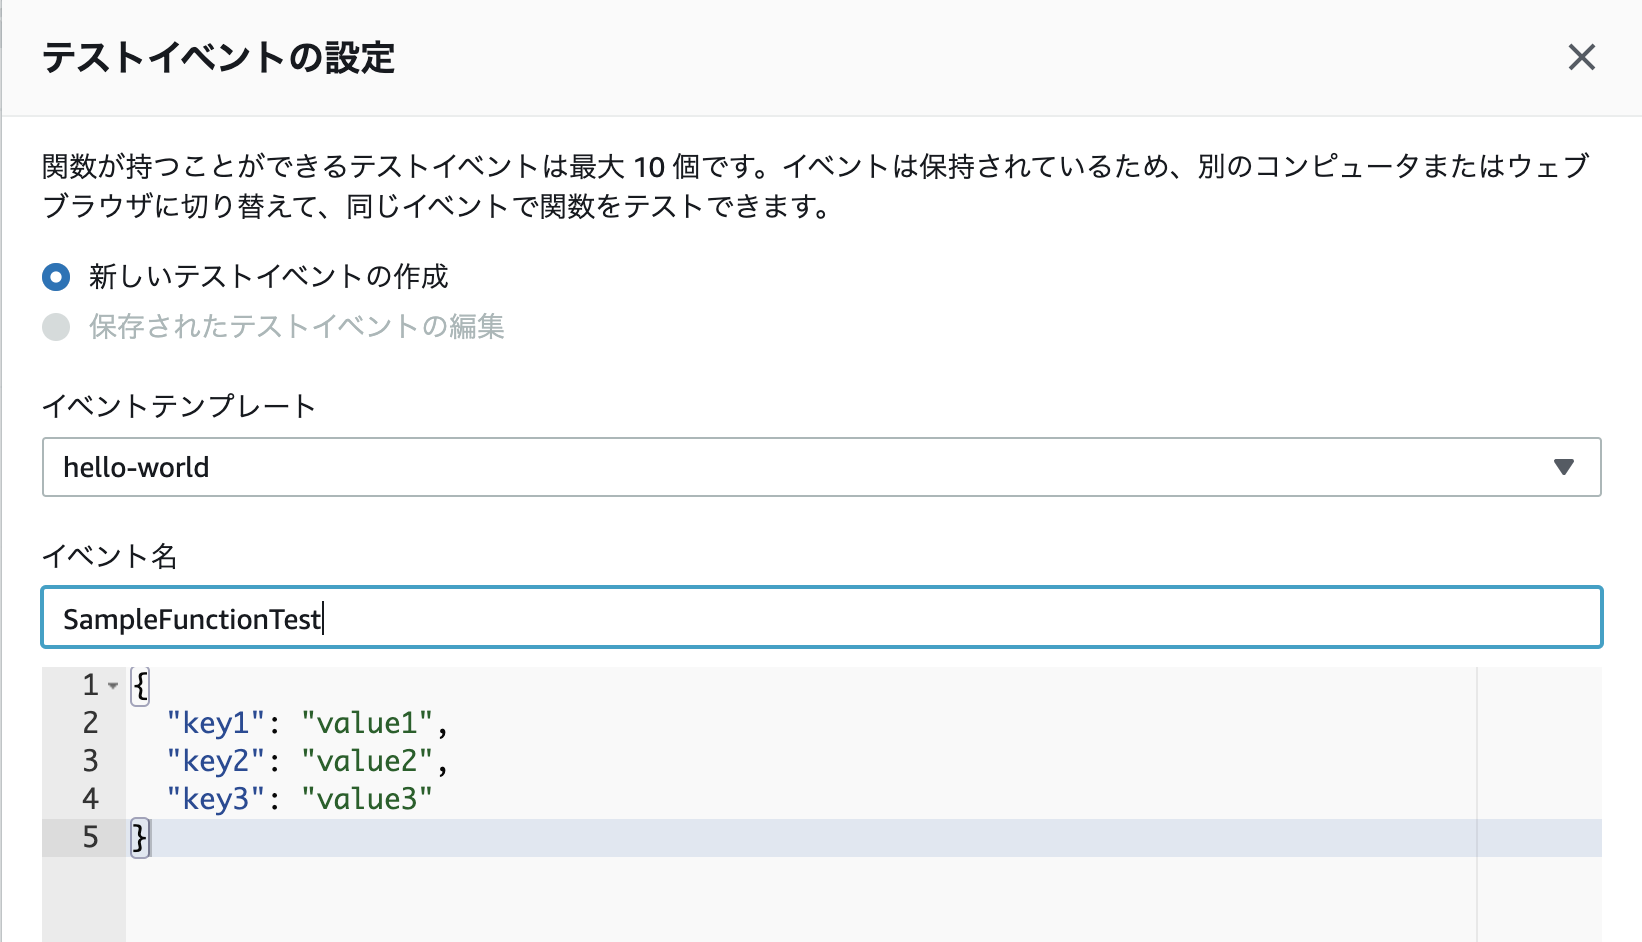The width and height of the screenshot is (1642, 942).
Task: Click the grayed radio icon for saved event editing
Action: (x=56, y=327)
